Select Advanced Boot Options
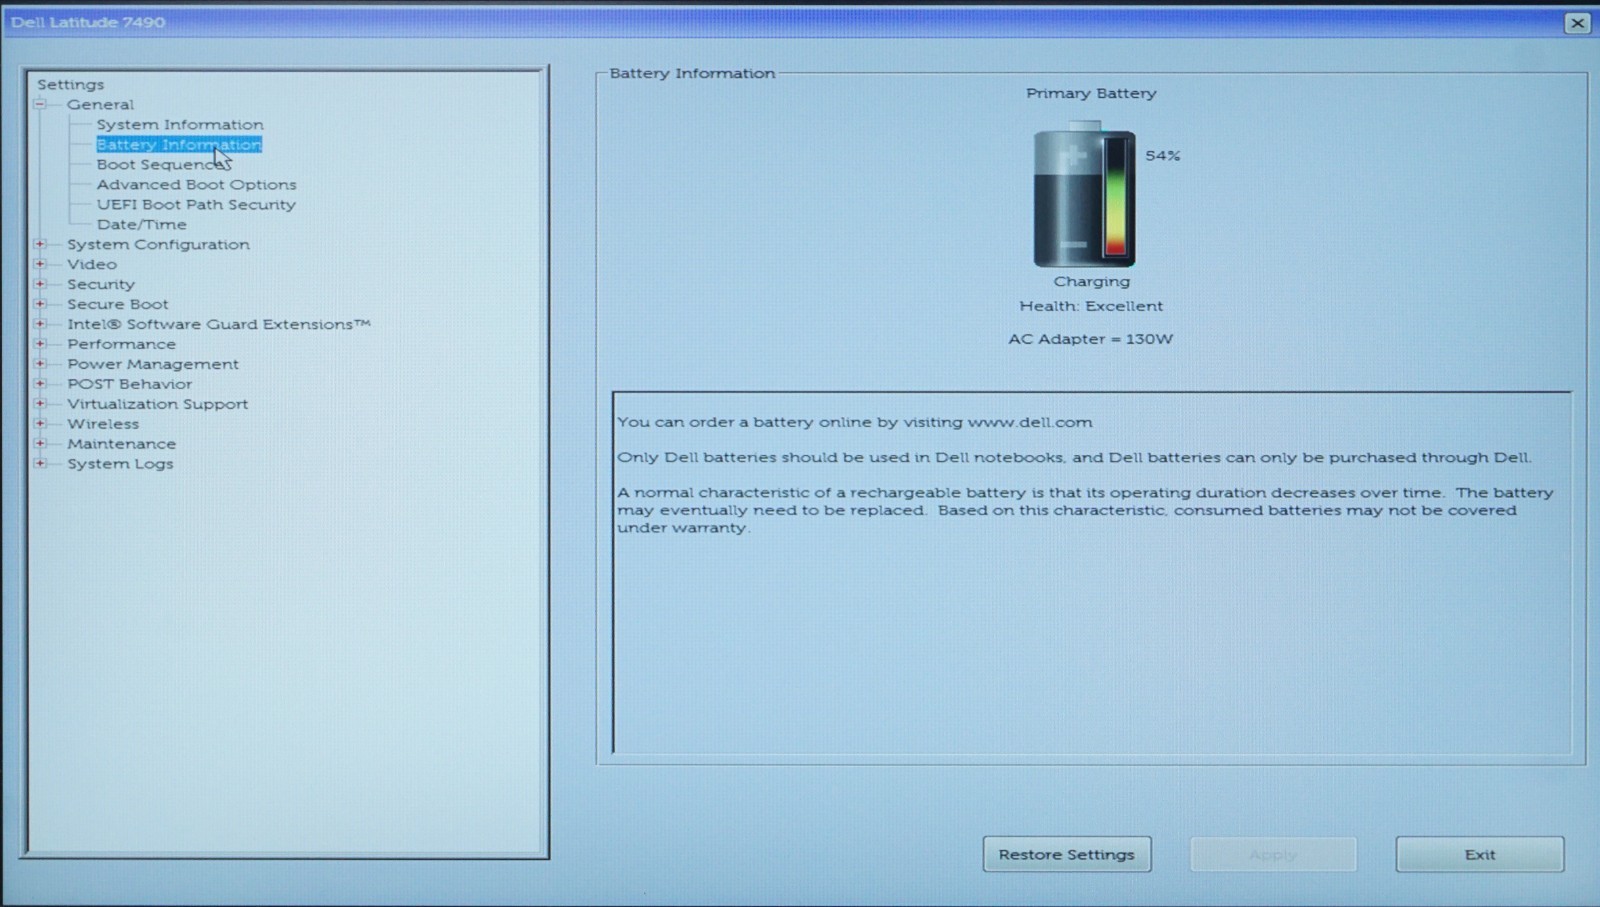The height and width of the screenshot is (907, 1600). coord(196,185)
